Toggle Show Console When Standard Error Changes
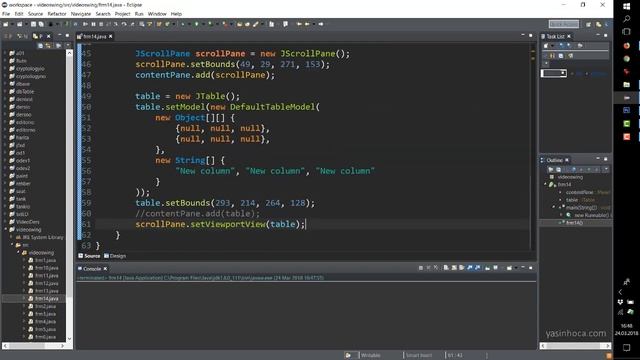This screenshot has width=640, height=360. [477, 268]
